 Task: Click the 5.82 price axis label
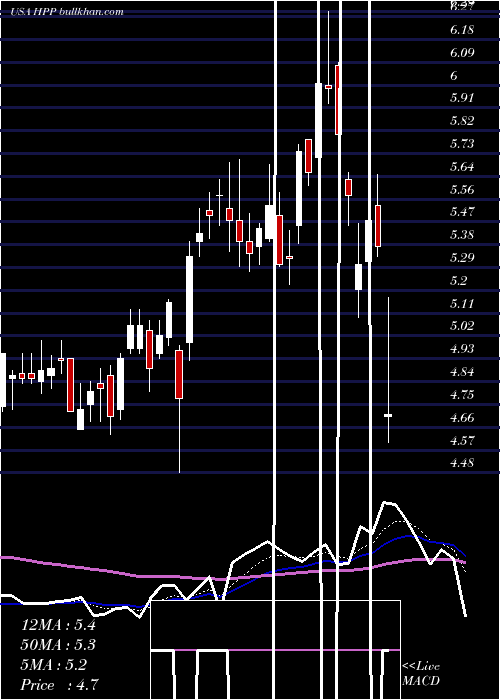point(462,121)
